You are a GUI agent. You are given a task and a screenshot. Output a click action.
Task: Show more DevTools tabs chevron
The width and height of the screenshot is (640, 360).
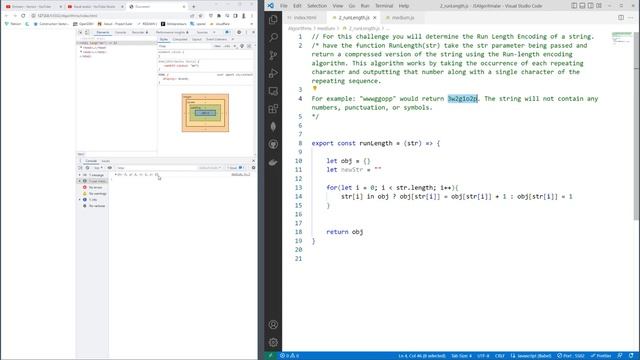click(x=214, y=32)
